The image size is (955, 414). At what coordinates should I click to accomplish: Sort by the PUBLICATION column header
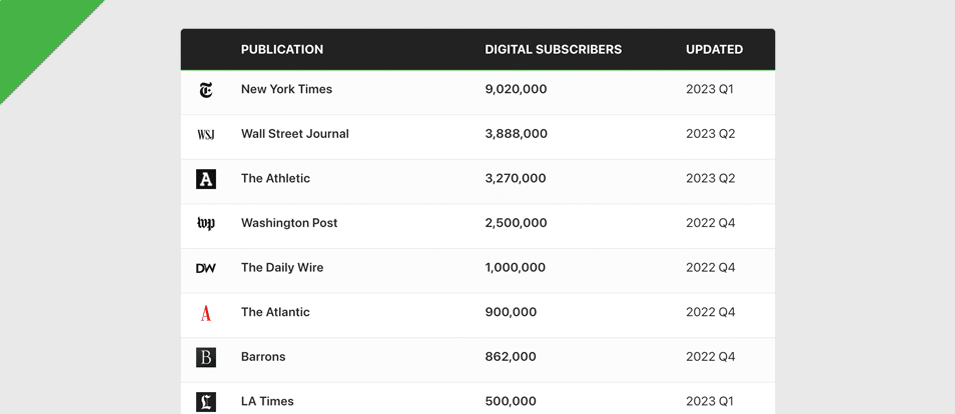[282, 49]
